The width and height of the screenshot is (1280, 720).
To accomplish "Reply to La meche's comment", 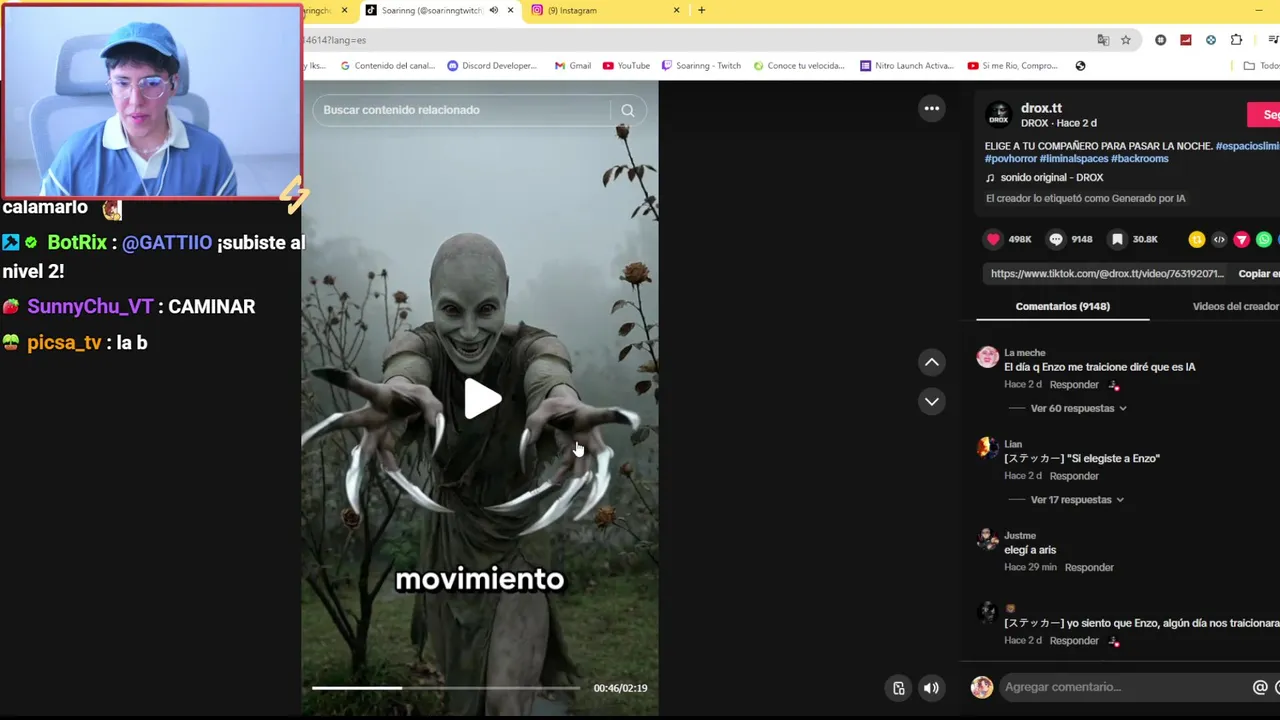I will pos(1074,385).
